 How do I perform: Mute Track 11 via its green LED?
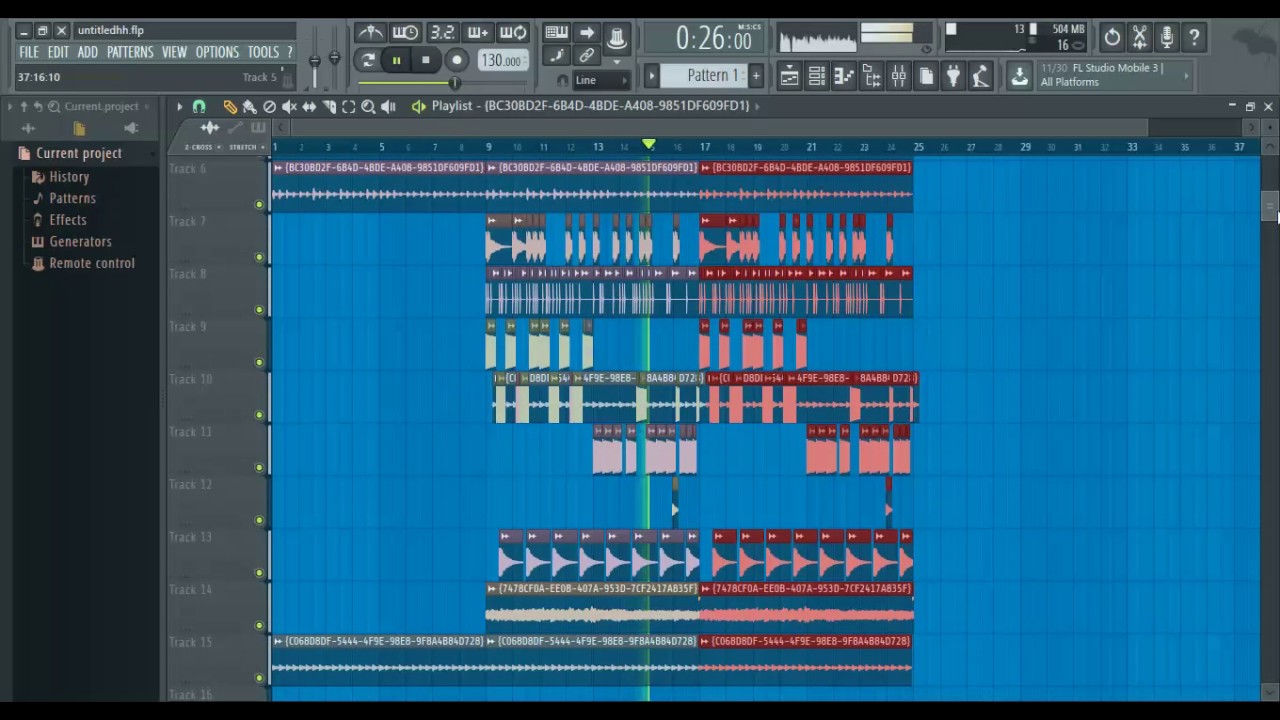[x=259, y=468]
